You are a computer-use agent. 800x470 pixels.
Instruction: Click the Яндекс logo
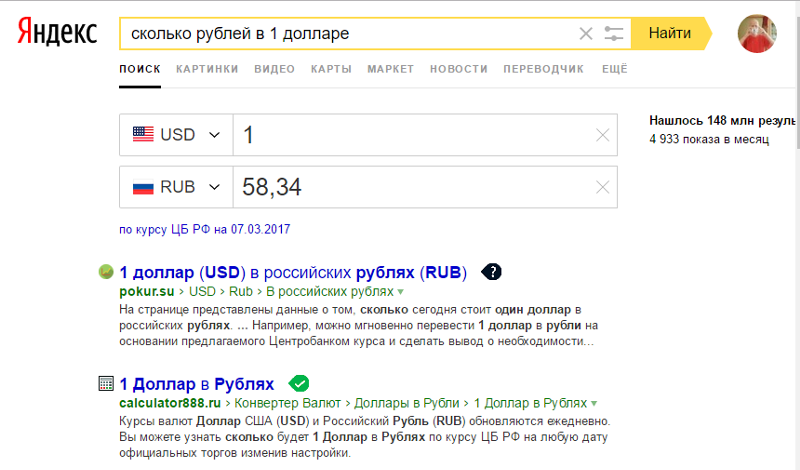click(x=57, y=32)
